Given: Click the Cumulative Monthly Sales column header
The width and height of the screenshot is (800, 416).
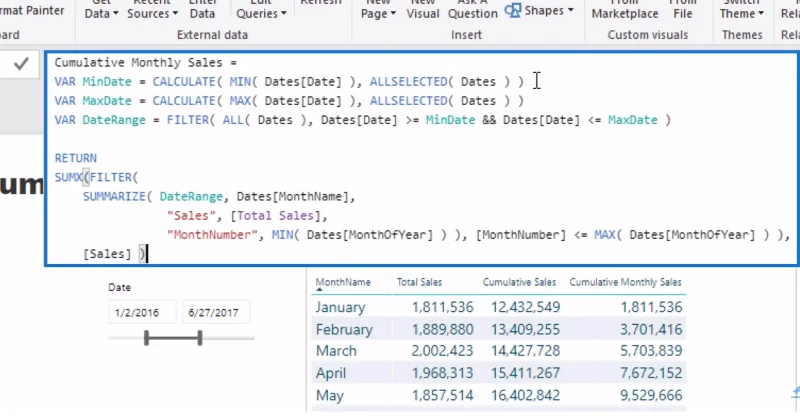Looking at the screenshot, I should pyautogui.click(x=625, y=282).
